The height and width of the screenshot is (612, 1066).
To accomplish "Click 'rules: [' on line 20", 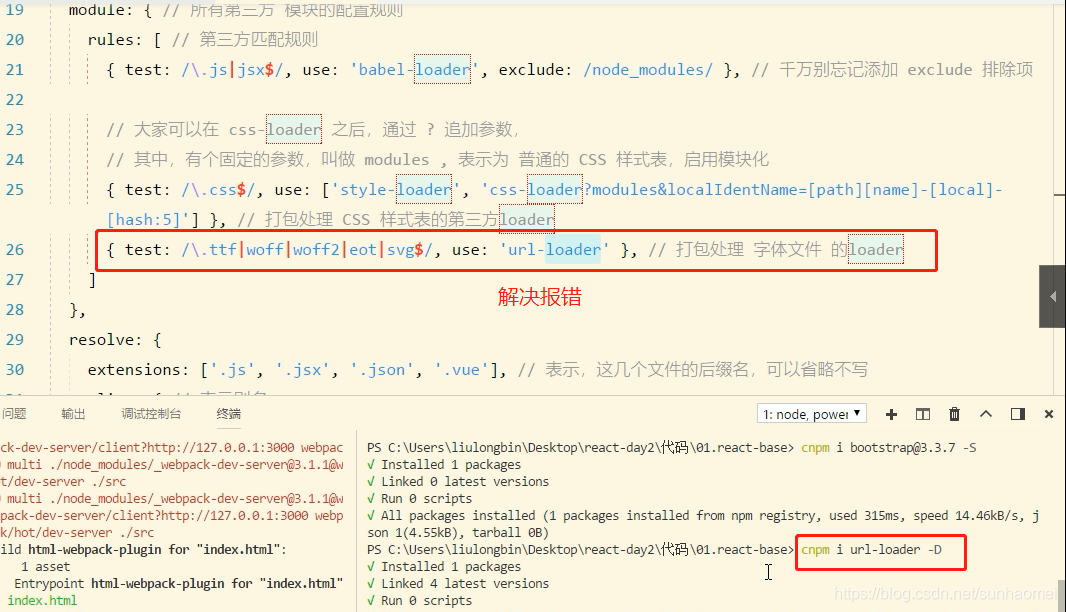I will pyautogui.click(x=124, y=39).
